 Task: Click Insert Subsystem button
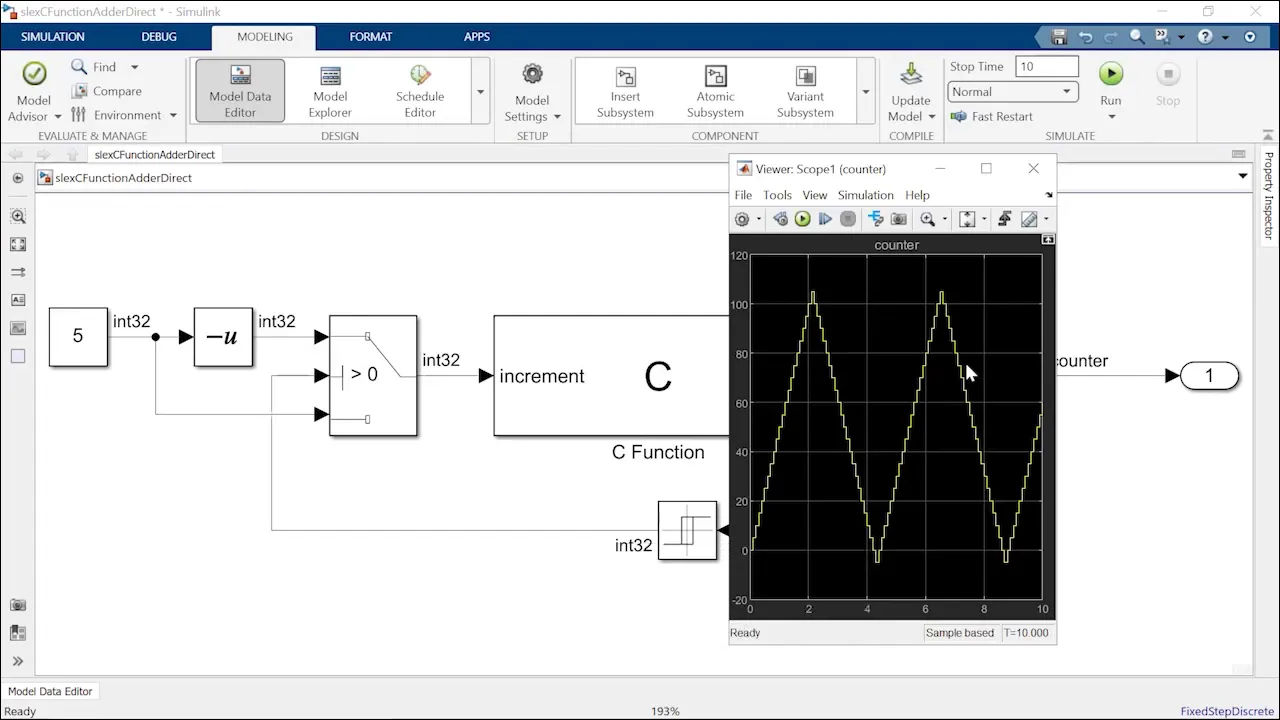pyautogui.click(x=625, y=91)
